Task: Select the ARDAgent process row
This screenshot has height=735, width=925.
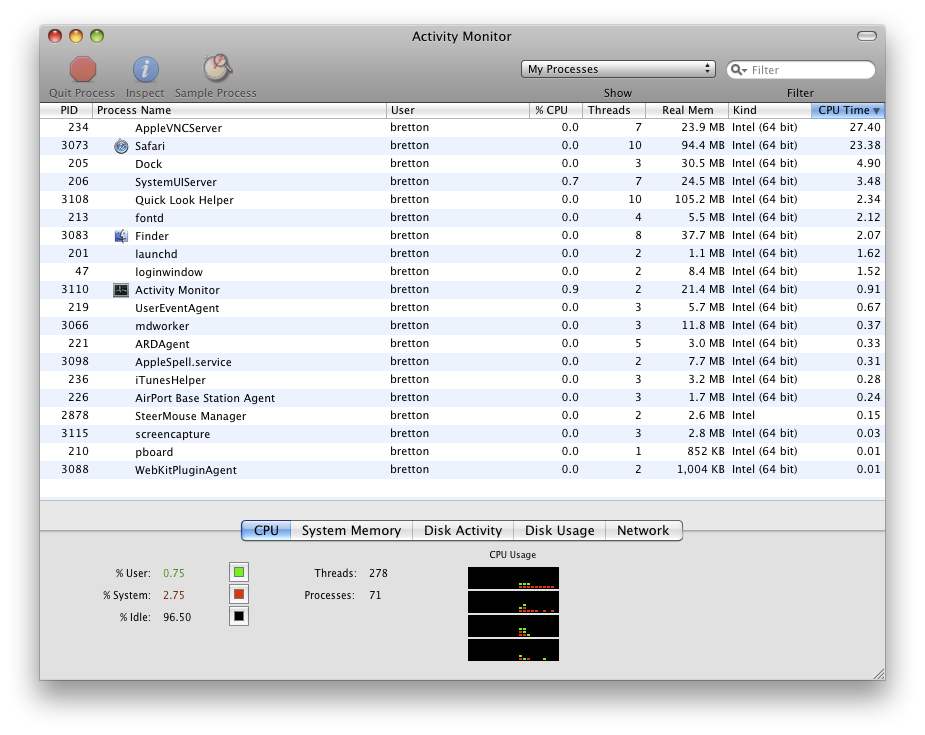Action: click(462, 344)
